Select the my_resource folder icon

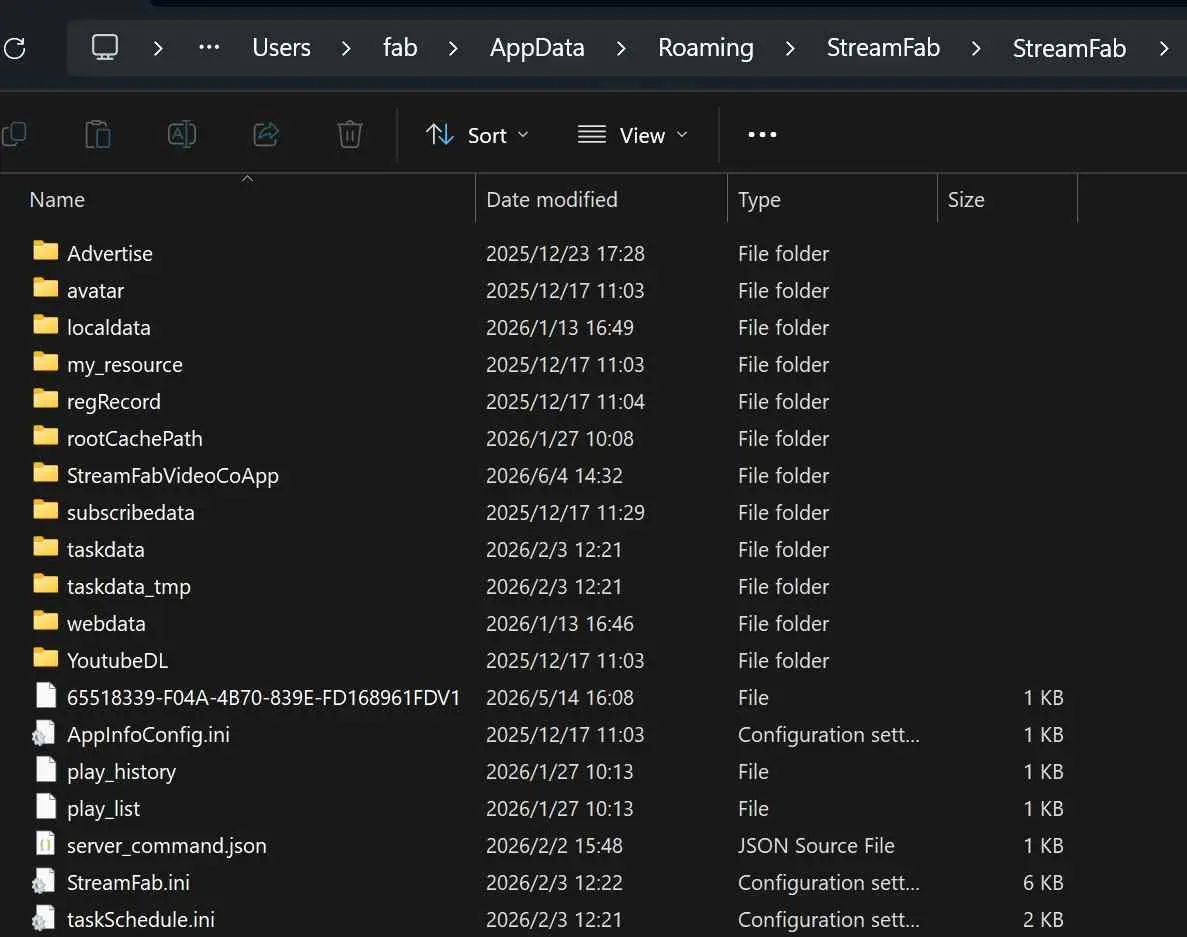45,363
